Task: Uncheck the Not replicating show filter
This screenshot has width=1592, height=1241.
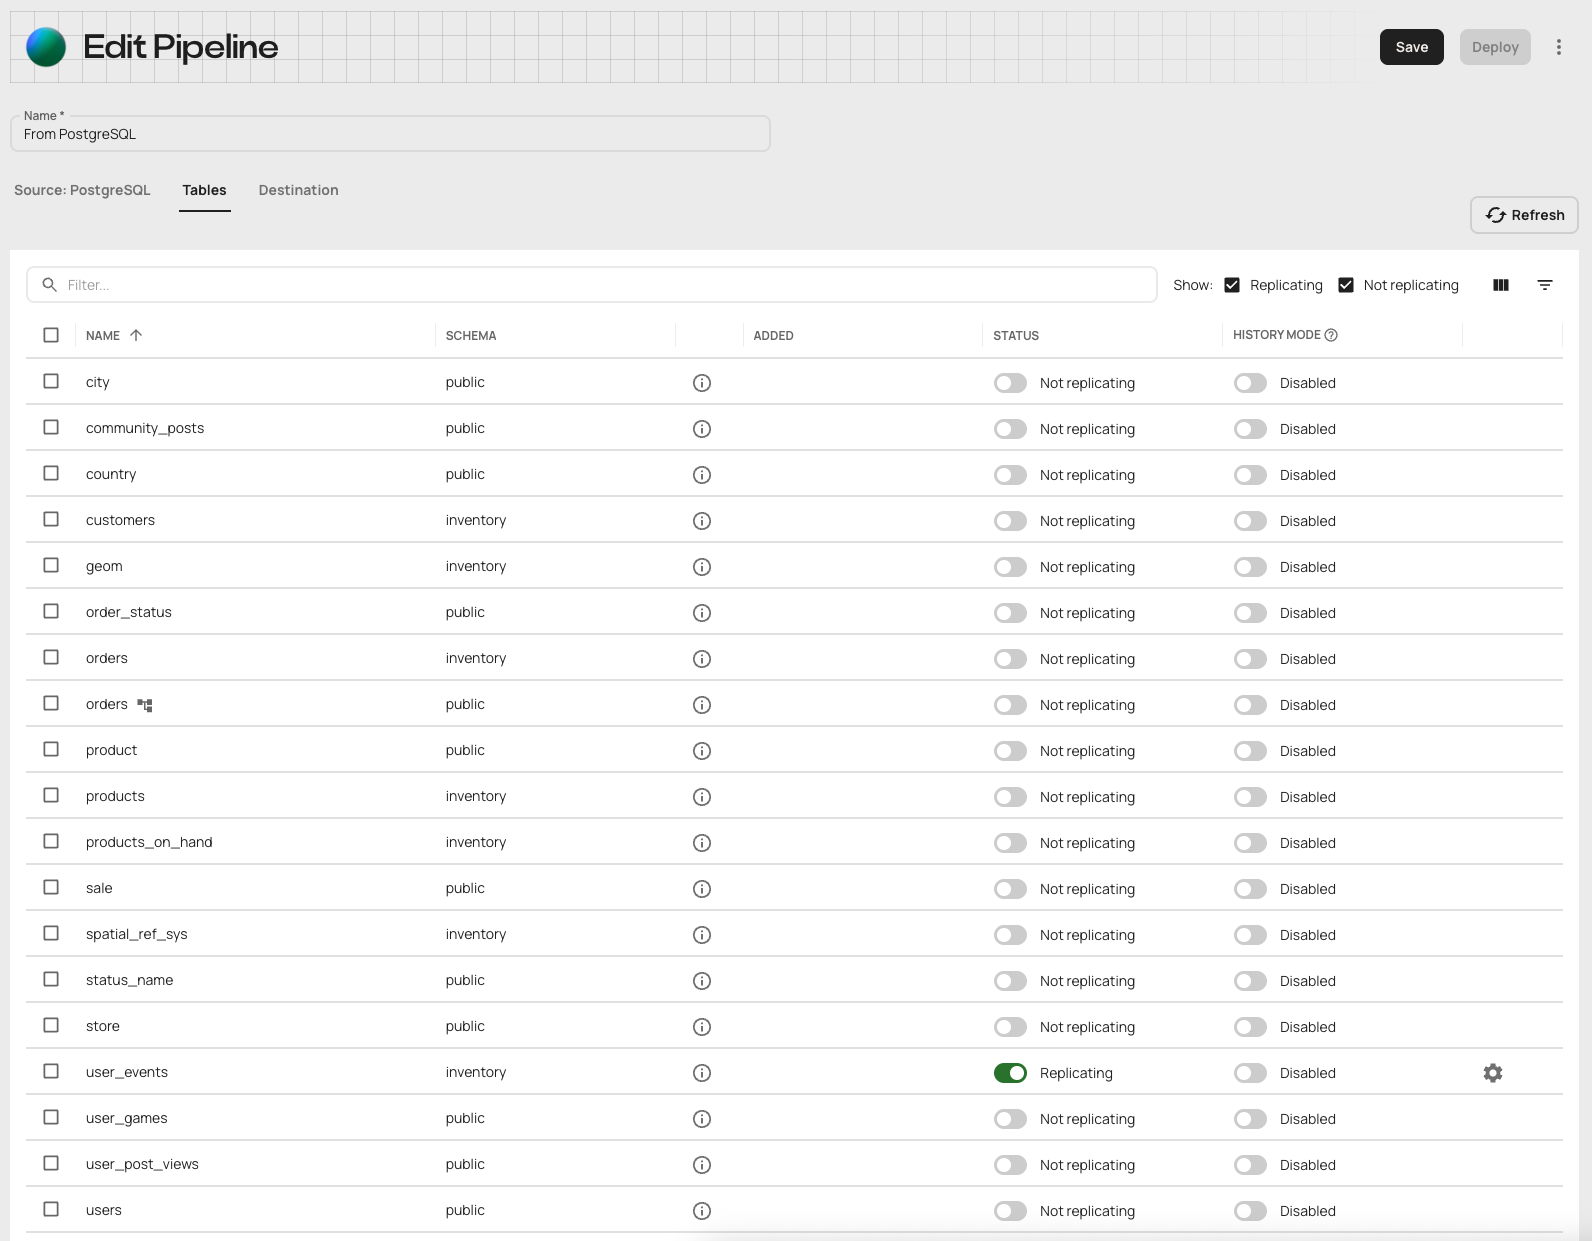Action: pos(1346,285)
